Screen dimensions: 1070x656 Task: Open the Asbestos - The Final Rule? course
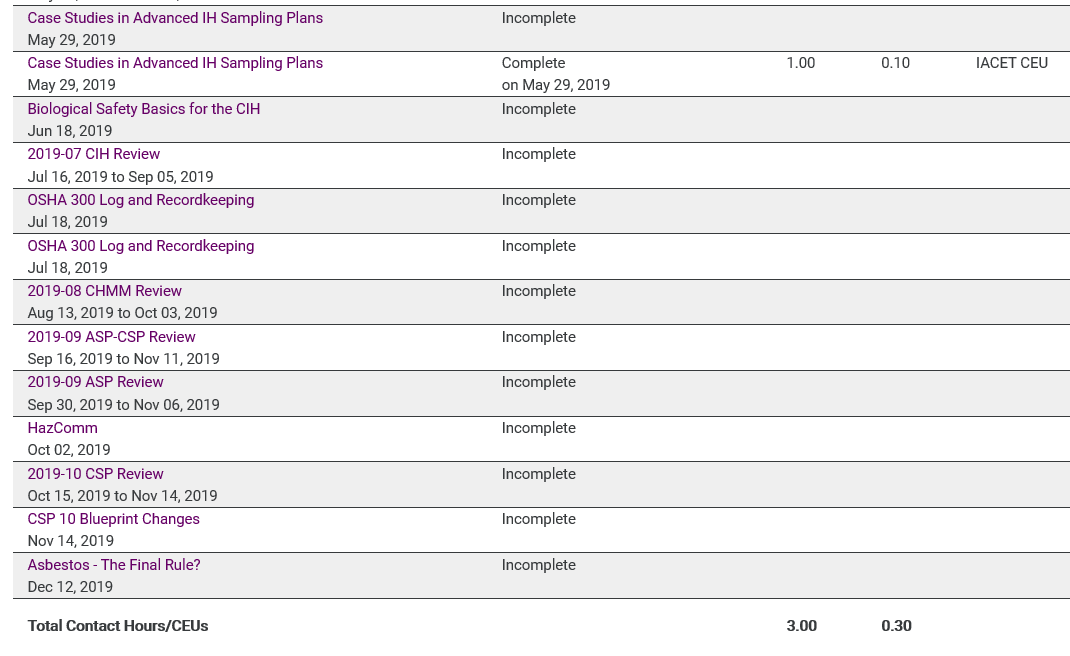coord(113,565)
